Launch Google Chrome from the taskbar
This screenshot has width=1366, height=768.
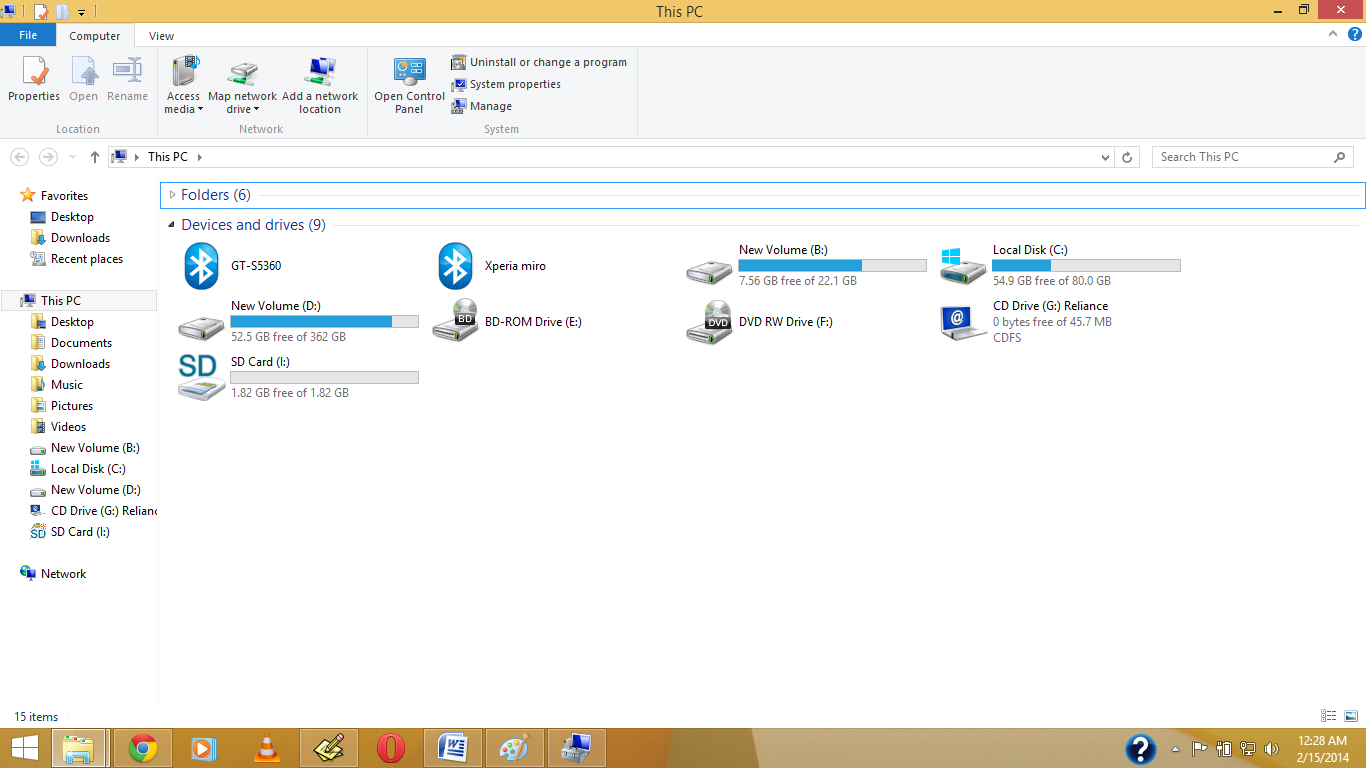[143, 748]
